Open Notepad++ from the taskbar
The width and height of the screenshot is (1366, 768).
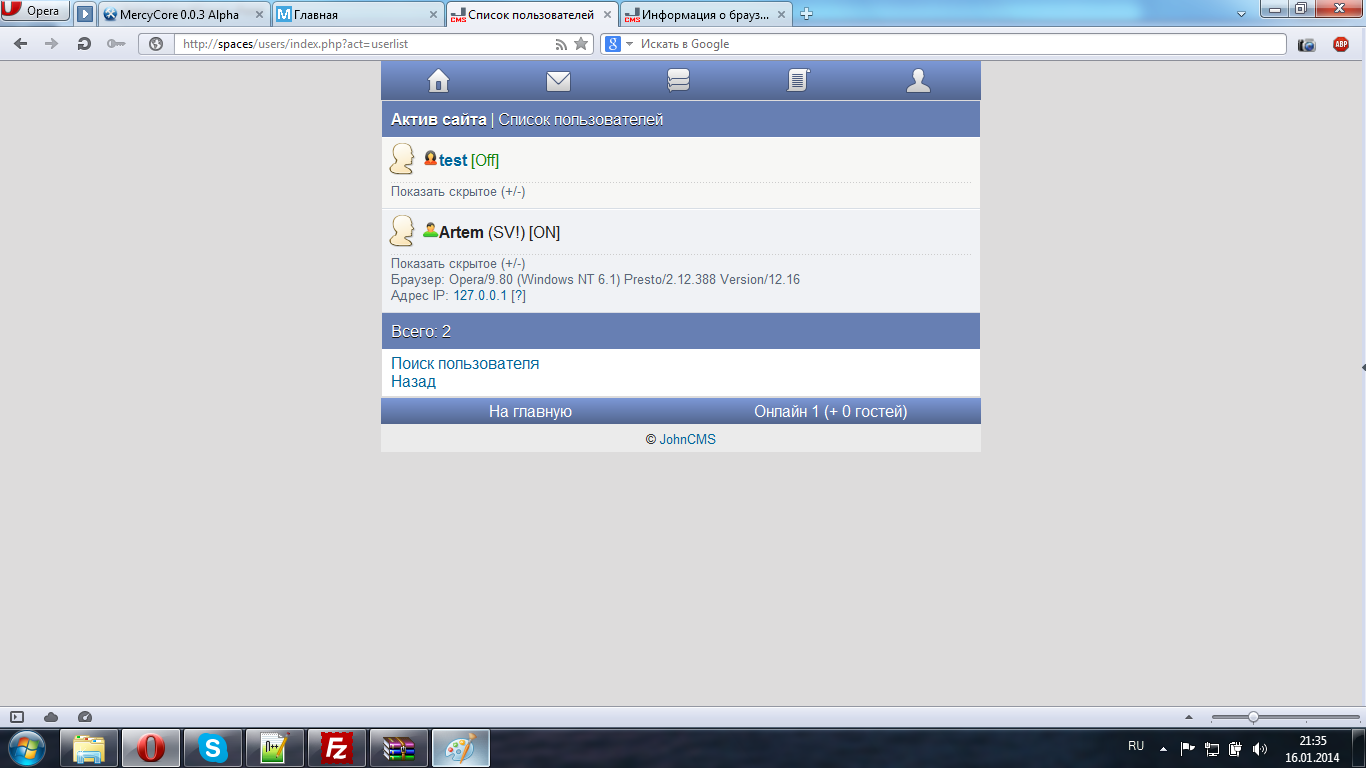coord(275,748)
